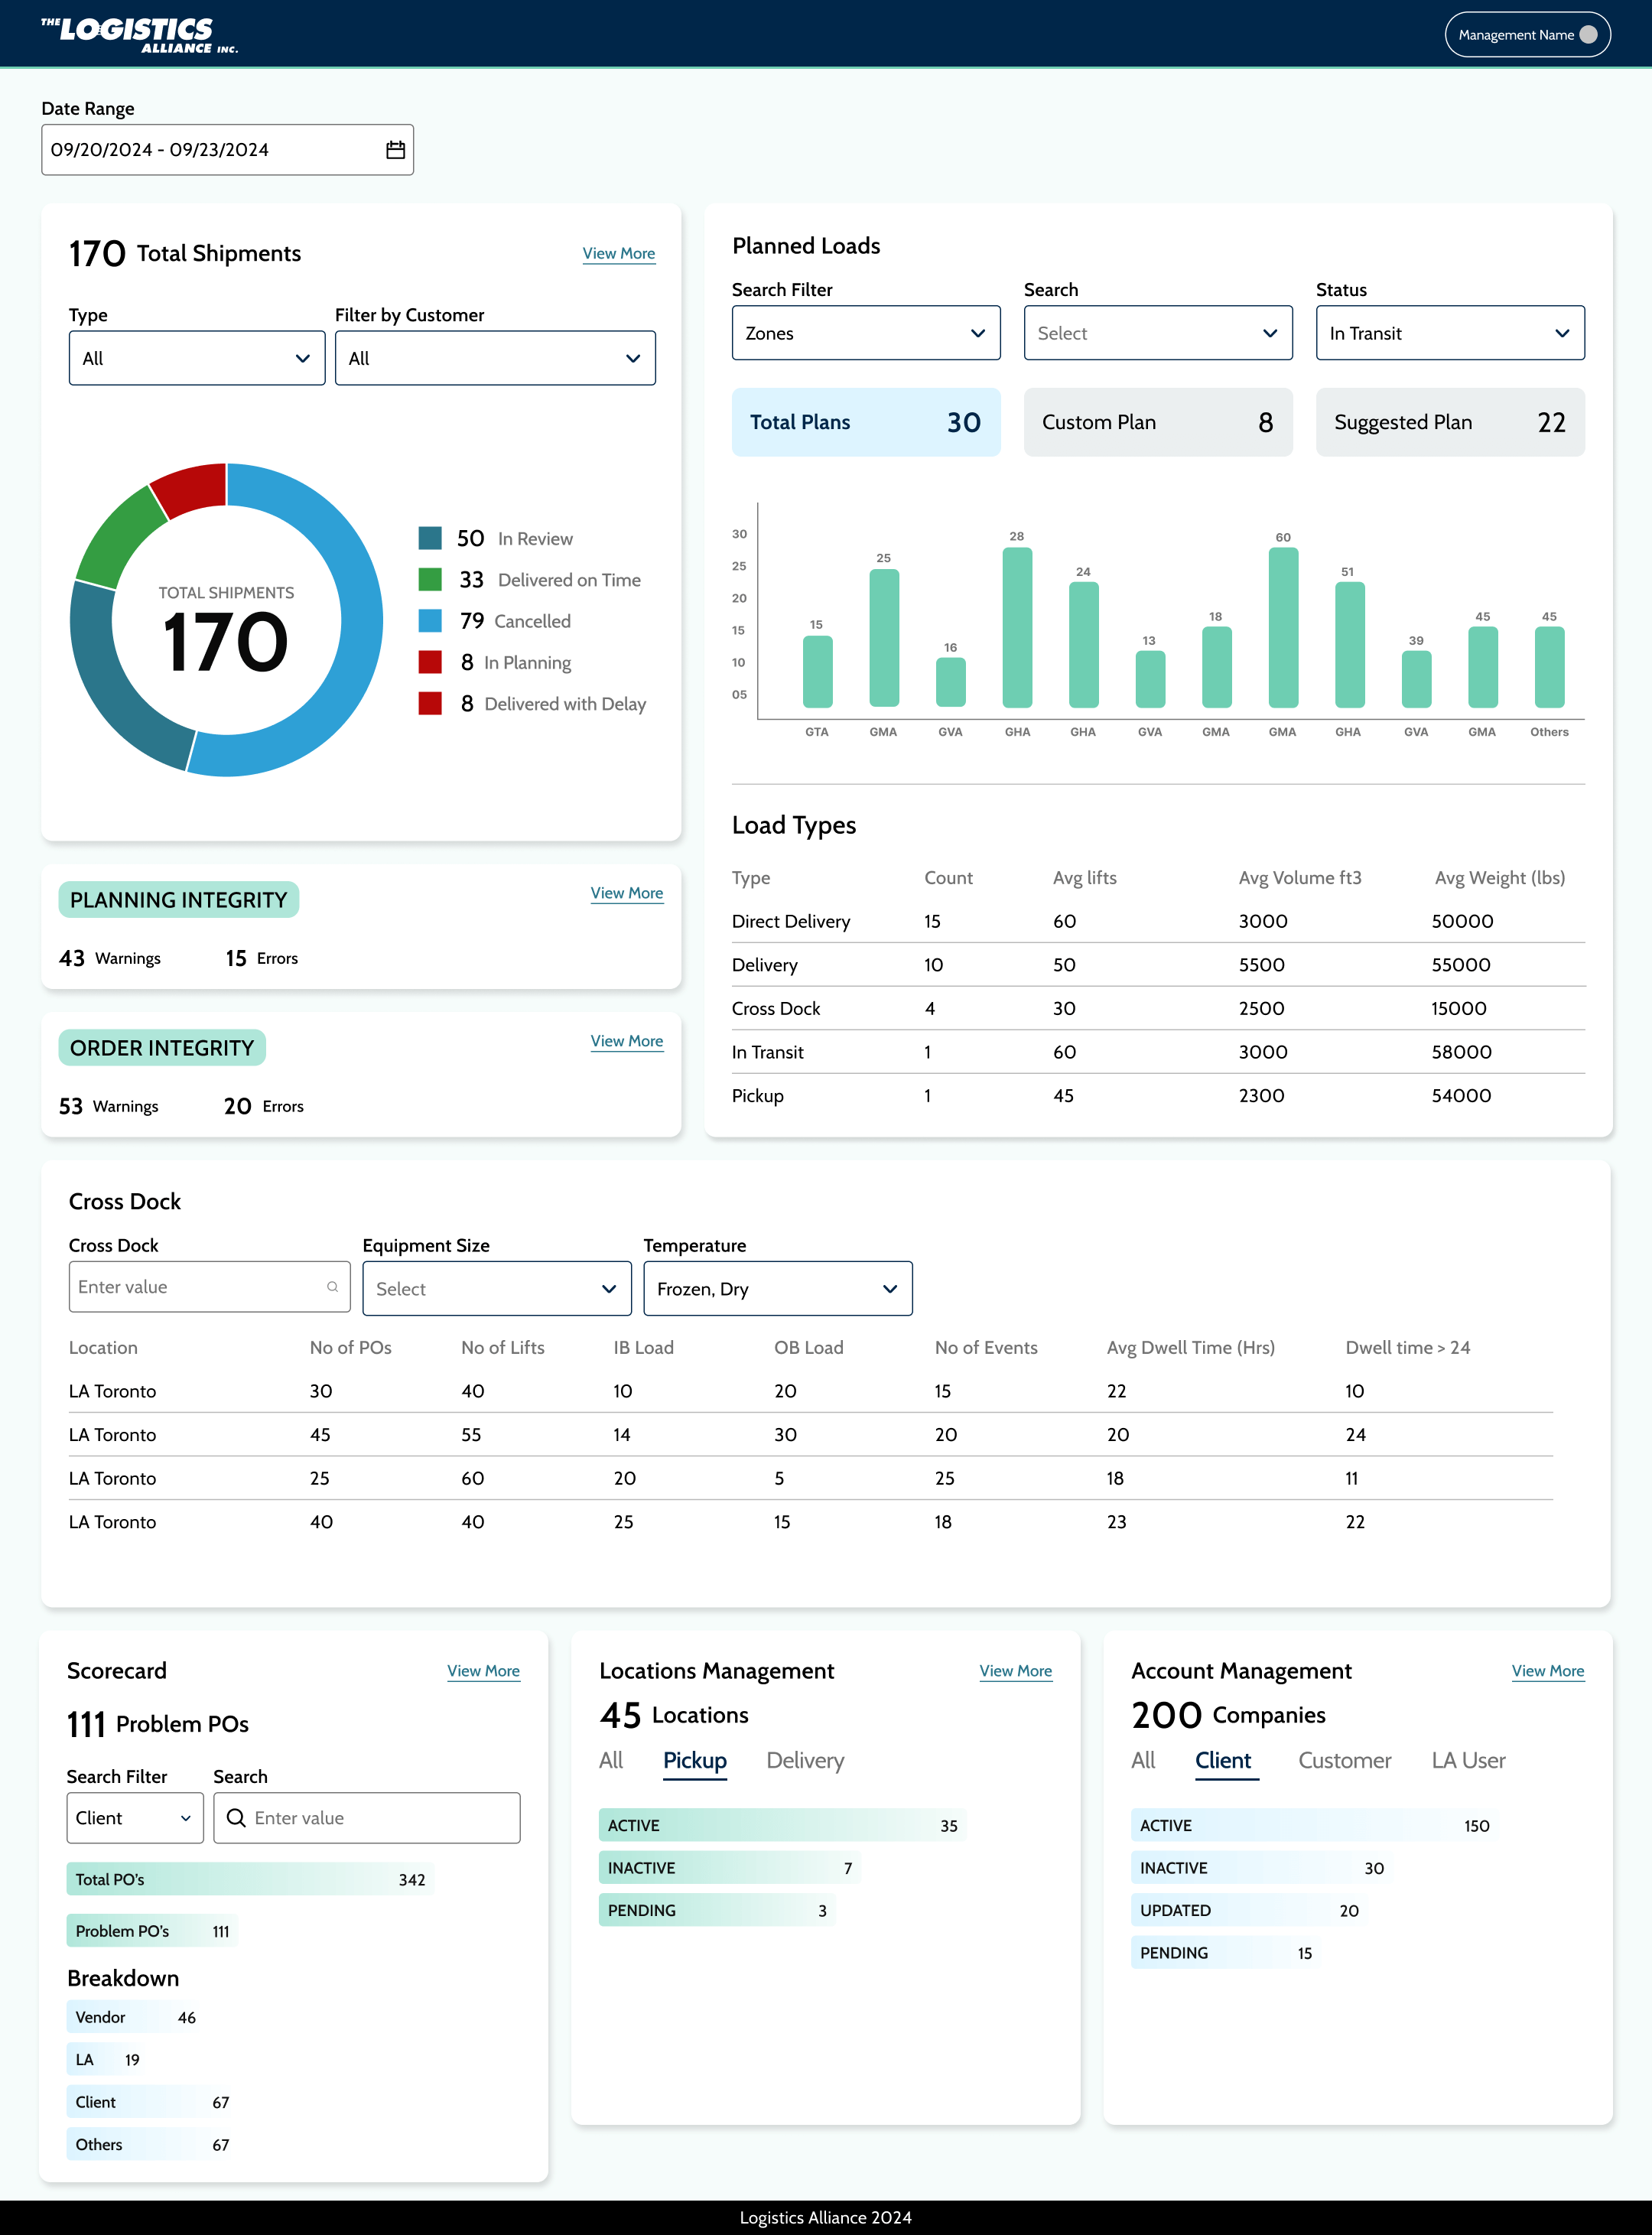Open the Temperature Frozen, Dry dropdown

coord(777,1289)
